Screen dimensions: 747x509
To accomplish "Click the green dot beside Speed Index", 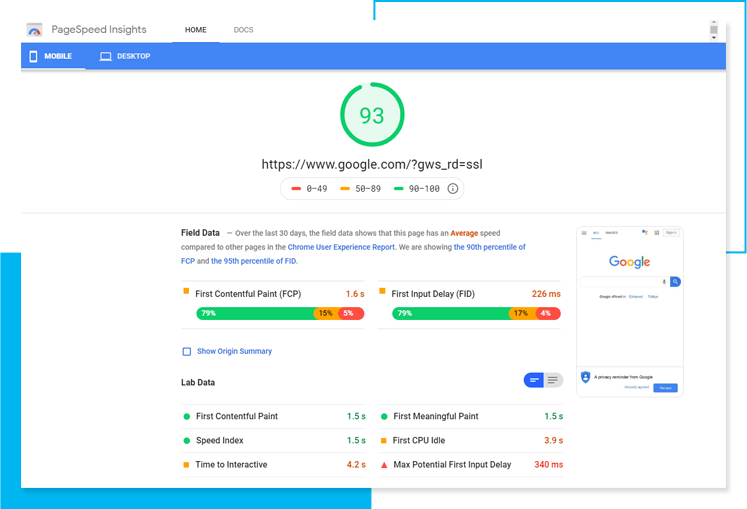I will [187, 440].
